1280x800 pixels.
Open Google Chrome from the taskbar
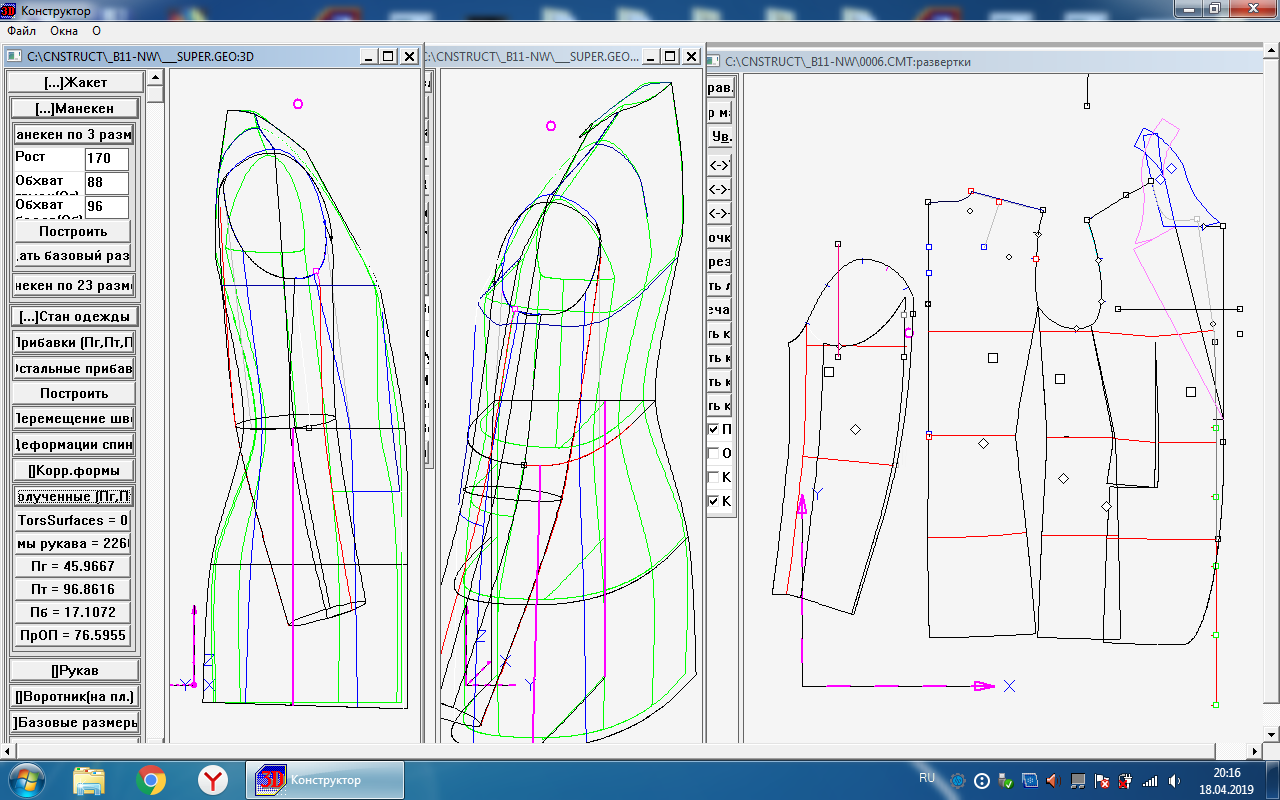[151, 780]
